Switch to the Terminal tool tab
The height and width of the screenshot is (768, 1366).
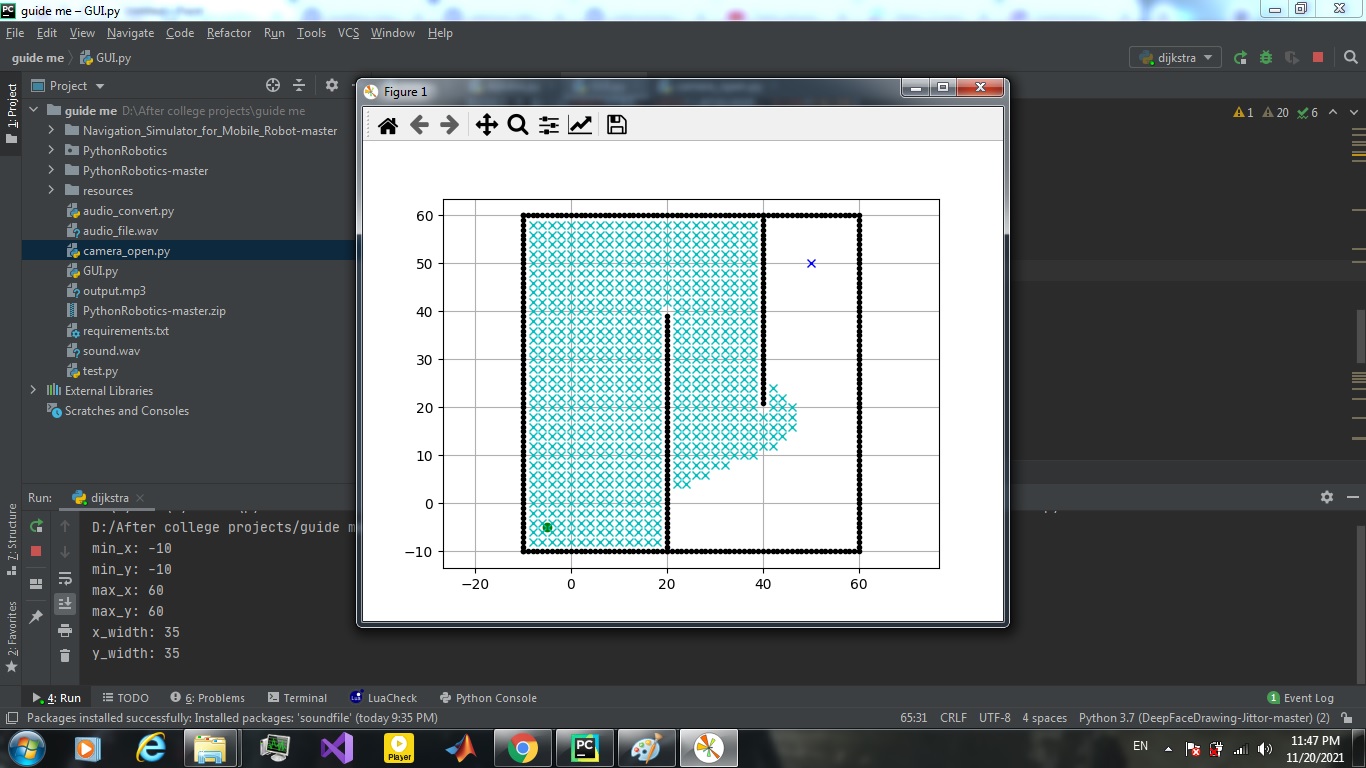[297, 698]
